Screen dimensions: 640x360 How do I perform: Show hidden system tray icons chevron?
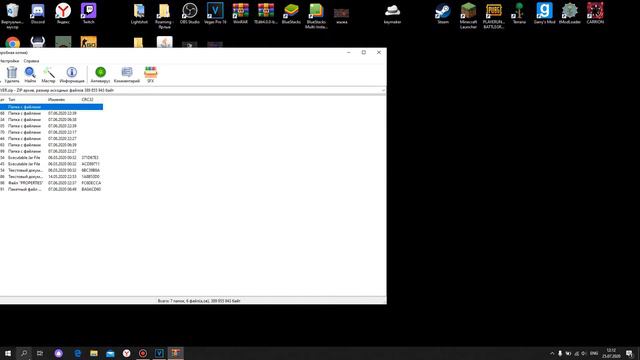[552, 353]
